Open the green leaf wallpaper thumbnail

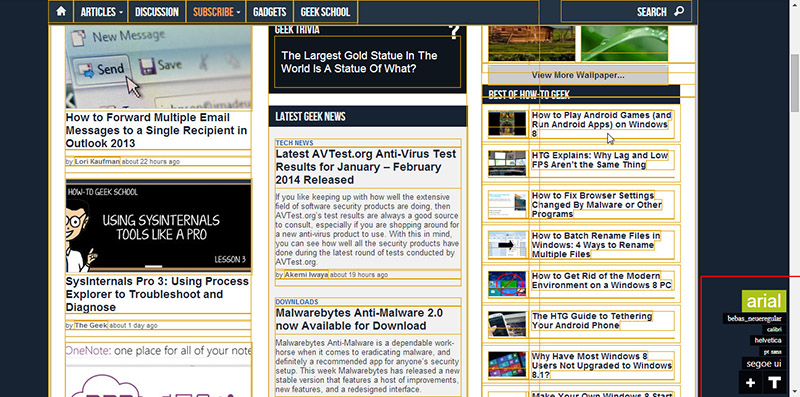pos(624,43)
